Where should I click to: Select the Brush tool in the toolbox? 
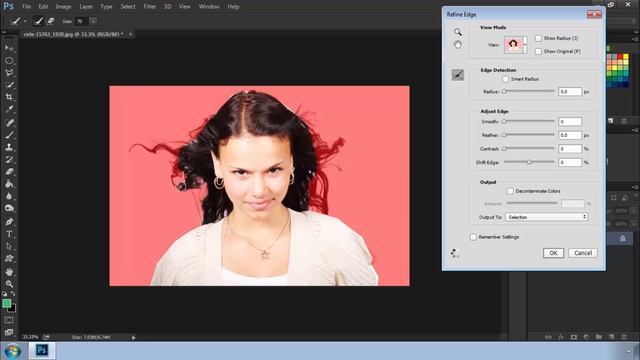pyautogui.click(x=9, y=135)
